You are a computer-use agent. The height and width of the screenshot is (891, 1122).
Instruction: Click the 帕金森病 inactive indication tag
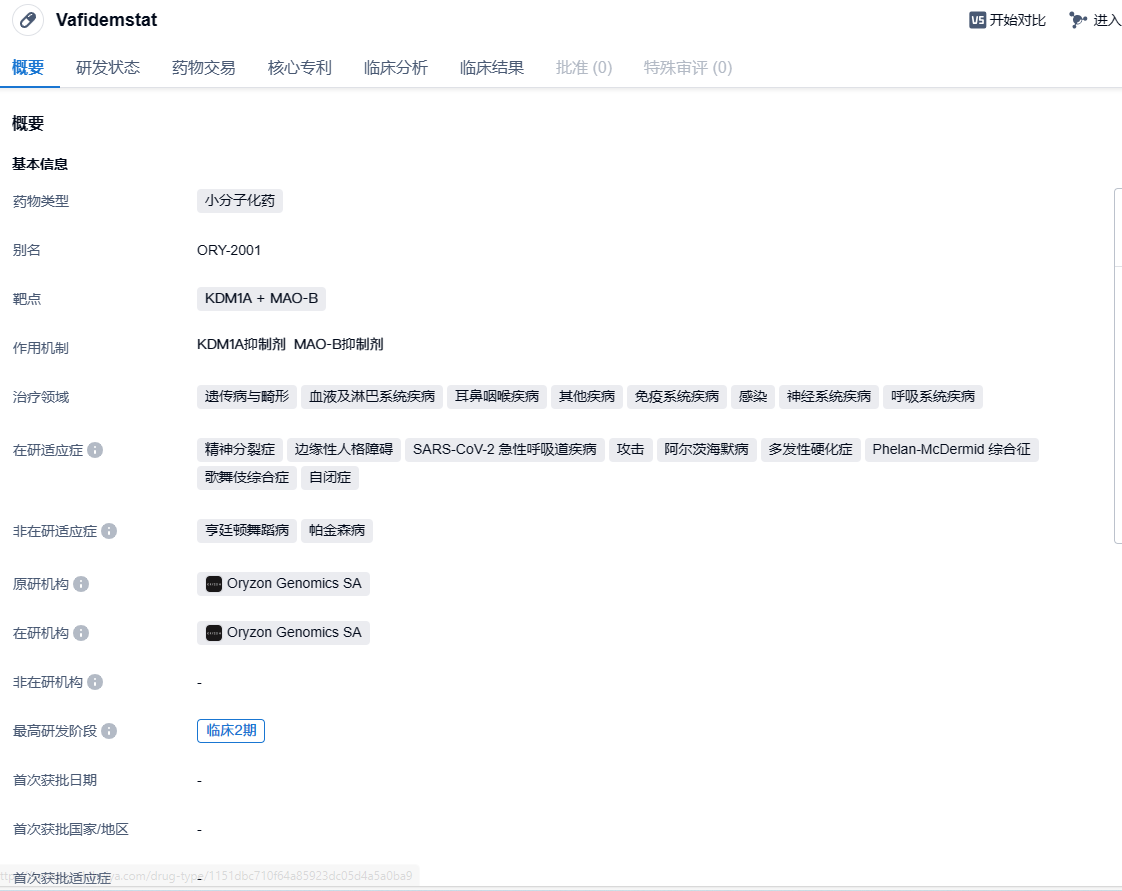point(337,531)
